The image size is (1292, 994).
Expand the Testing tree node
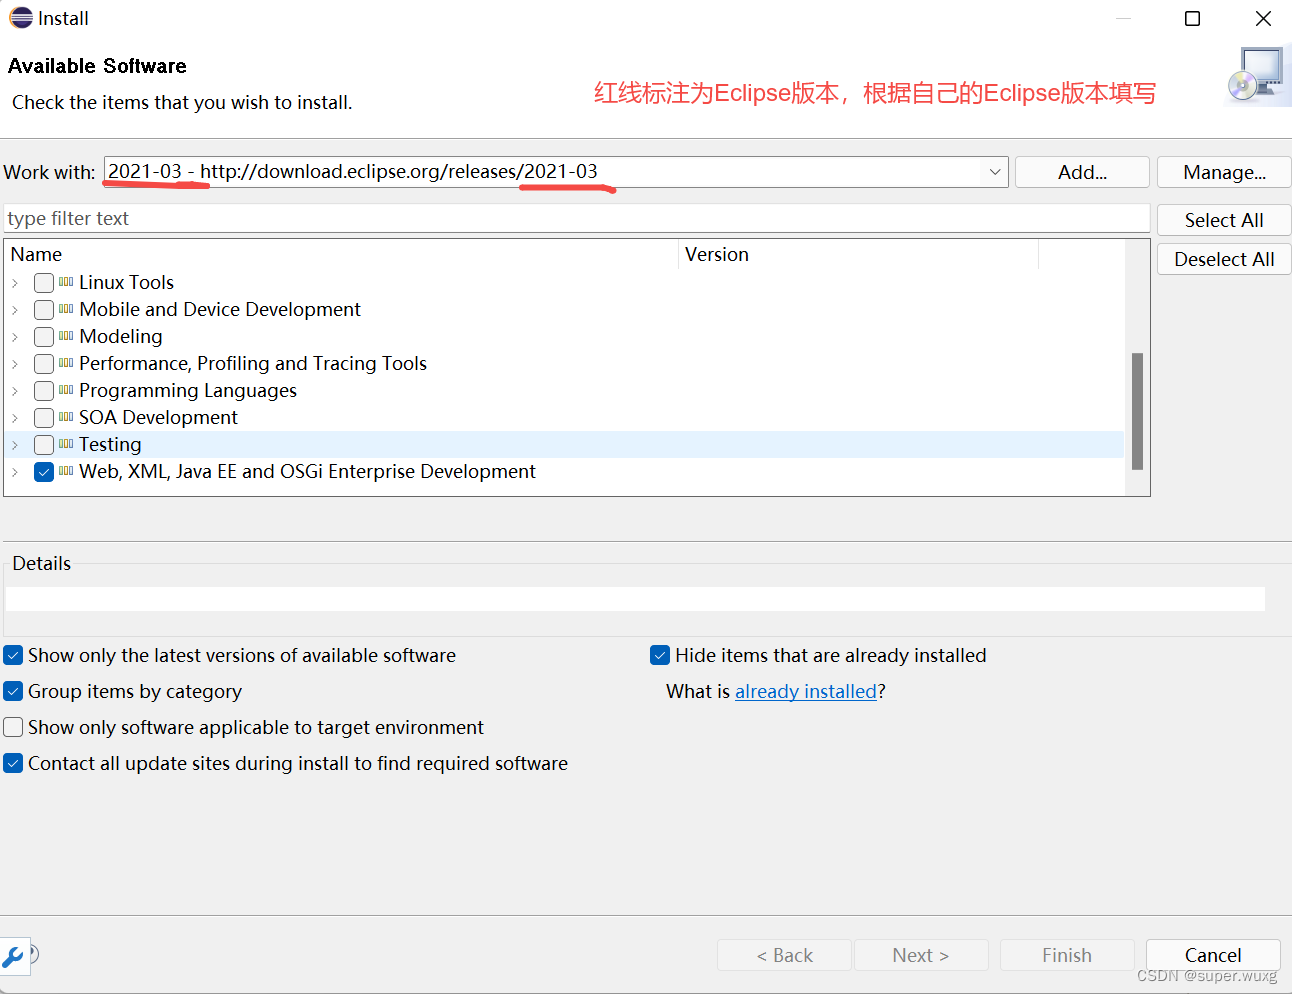point(16,444)
